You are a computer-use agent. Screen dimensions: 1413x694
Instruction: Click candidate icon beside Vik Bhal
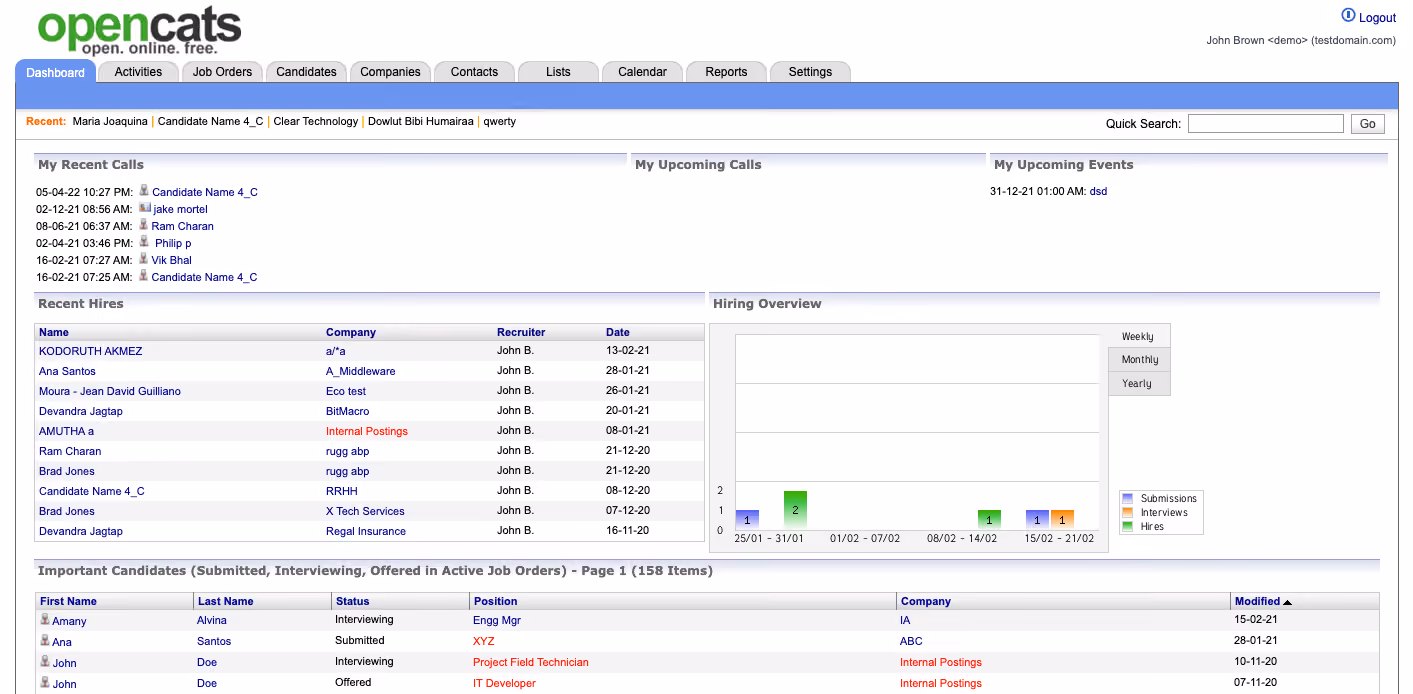(144, 259)
